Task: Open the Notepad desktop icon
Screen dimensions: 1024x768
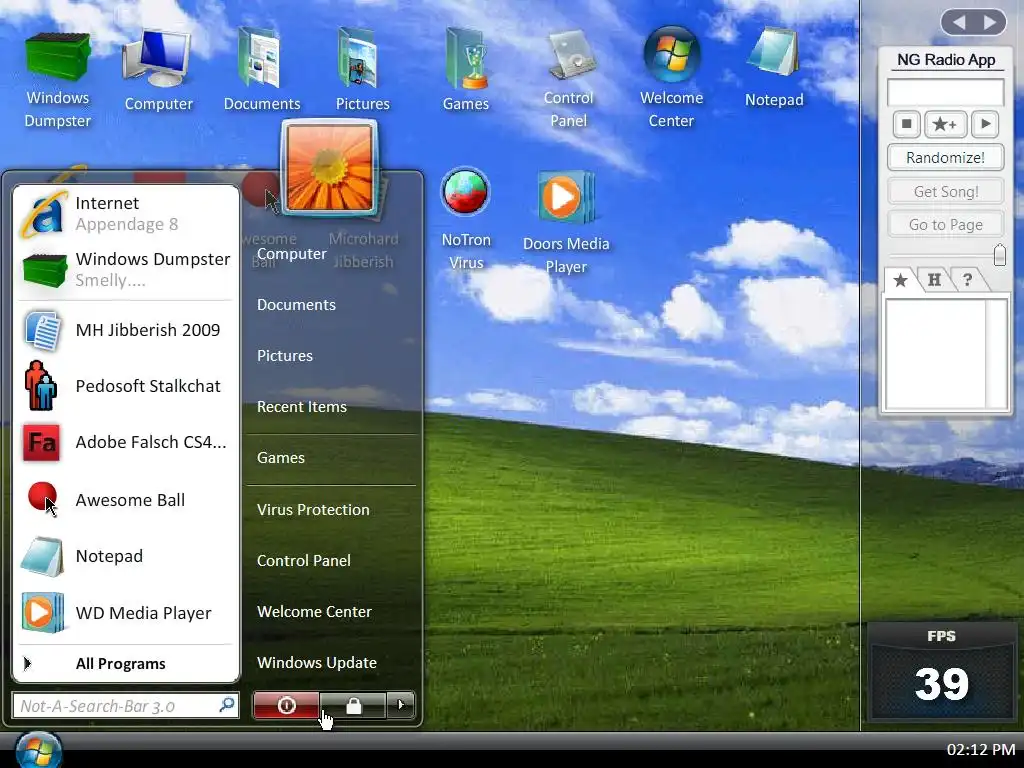Action: tap(774, 68)
